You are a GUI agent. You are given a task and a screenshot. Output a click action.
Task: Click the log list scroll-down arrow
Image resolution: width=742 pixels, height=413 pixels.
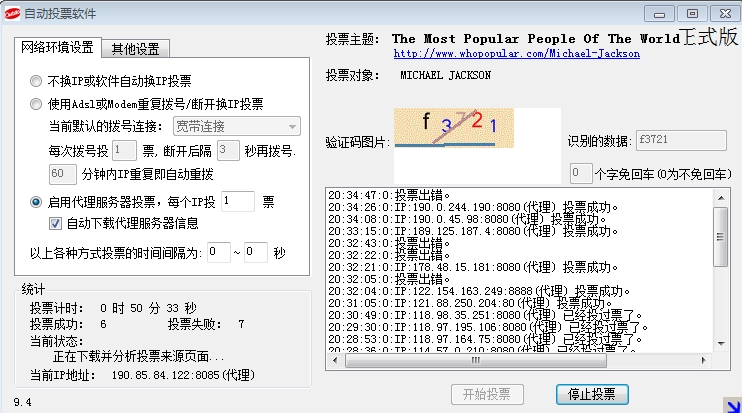721,343
